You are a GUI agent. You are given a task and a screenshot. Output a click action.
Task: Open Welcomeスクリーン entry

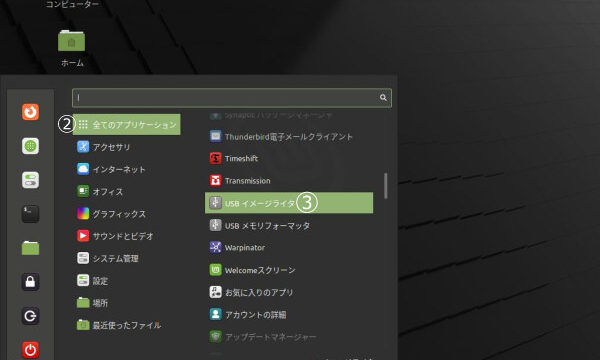[289, 270]
